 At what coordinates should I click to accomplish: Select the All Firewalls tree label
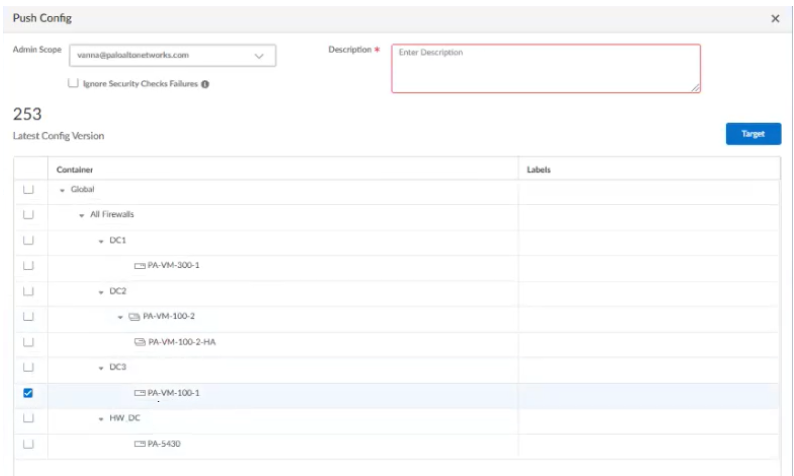click(x=112, y=215)
